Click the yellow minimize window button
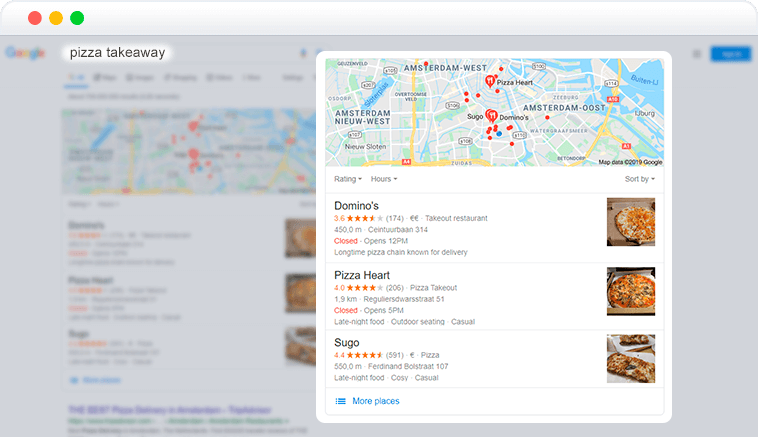758x437 pixels. tap(56, 18)
